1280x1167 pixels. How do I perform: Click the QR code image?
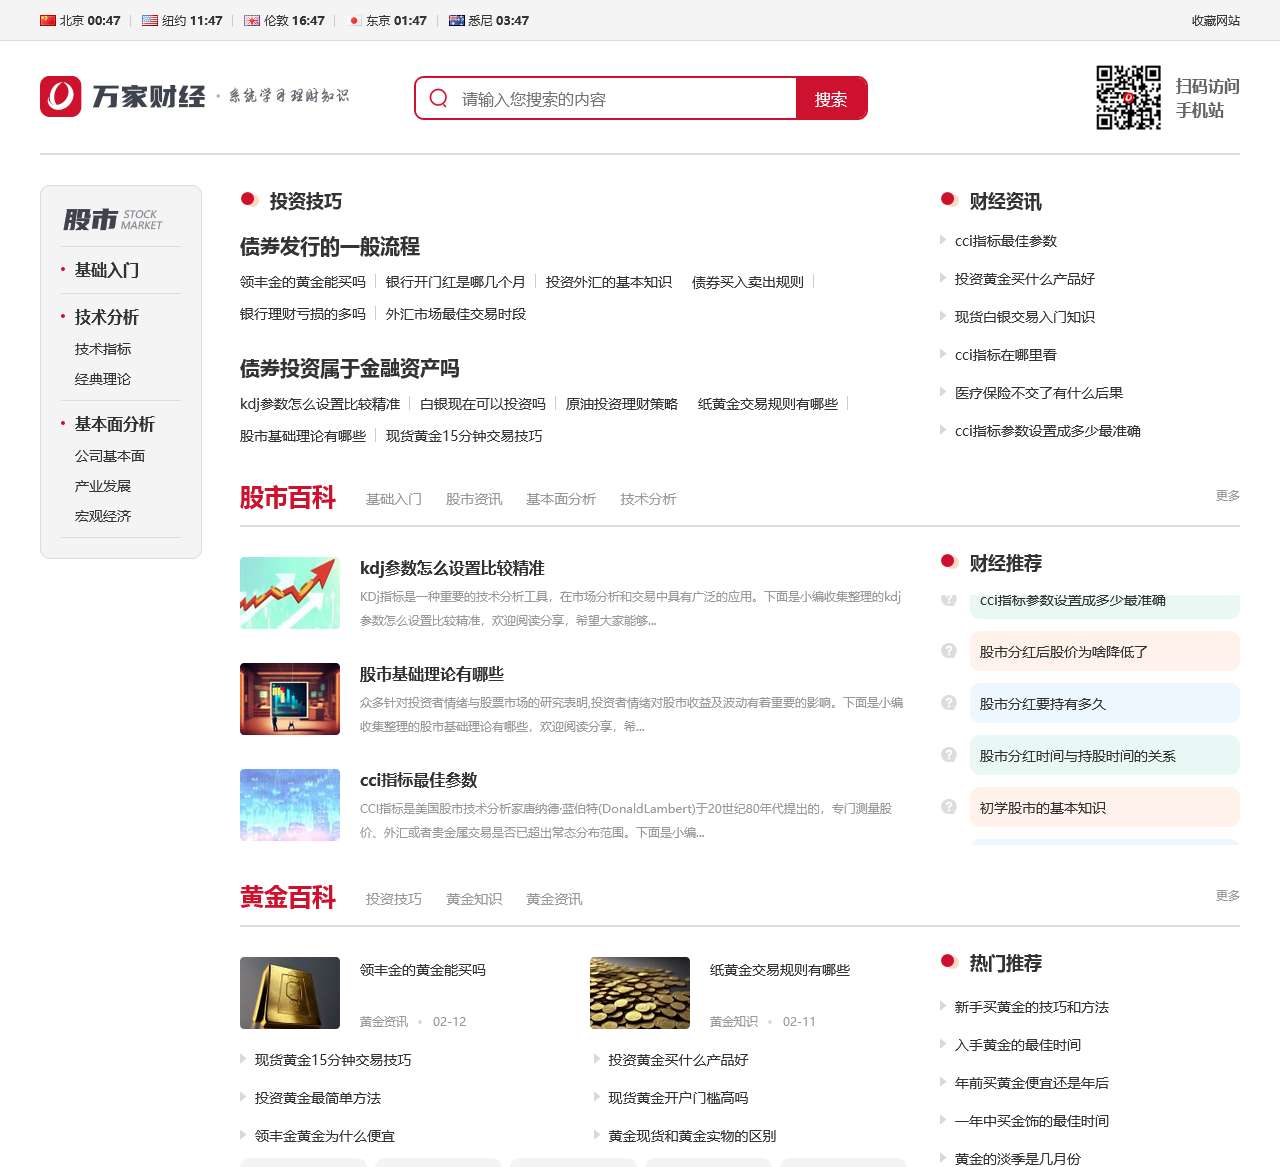pos(1128,98)
